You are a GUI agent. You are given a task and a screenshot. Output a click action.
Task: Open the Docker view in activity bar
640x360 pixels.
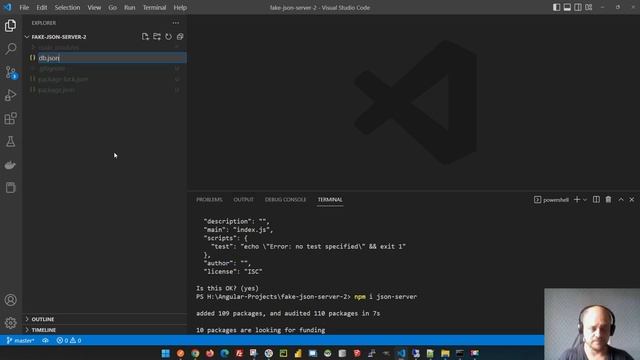click(11, 165)
